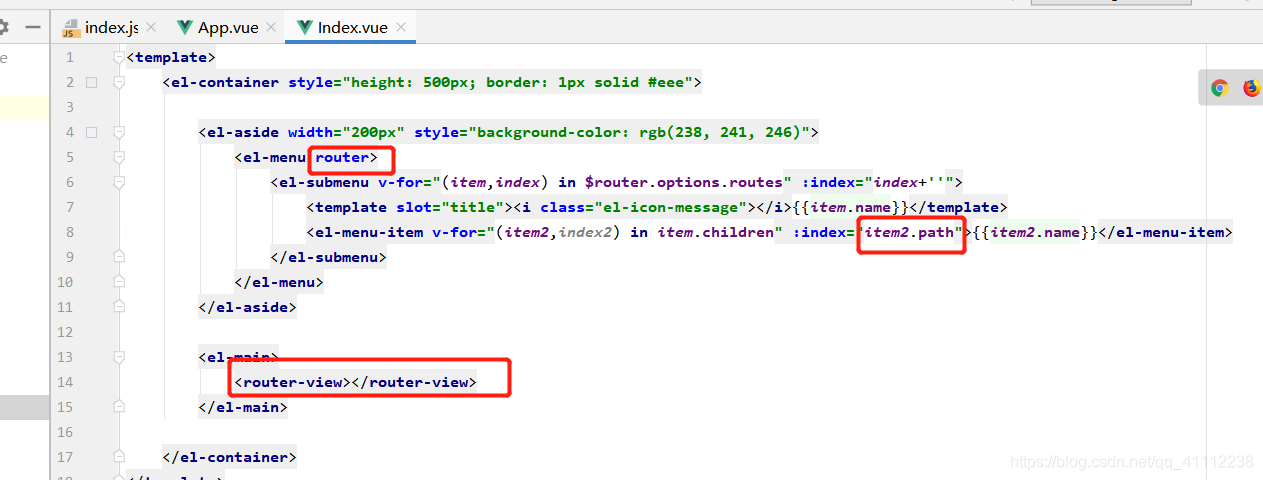This screenshot has width=1263, height=480.
Task: Click line number 8 in the gutter
Action: (x=70, y=232)
